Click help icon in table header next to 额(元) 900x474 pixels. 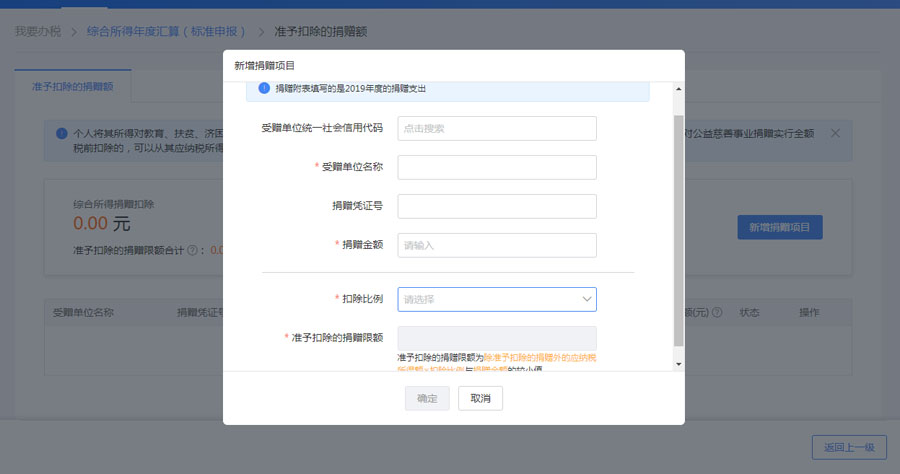[717, 312]
